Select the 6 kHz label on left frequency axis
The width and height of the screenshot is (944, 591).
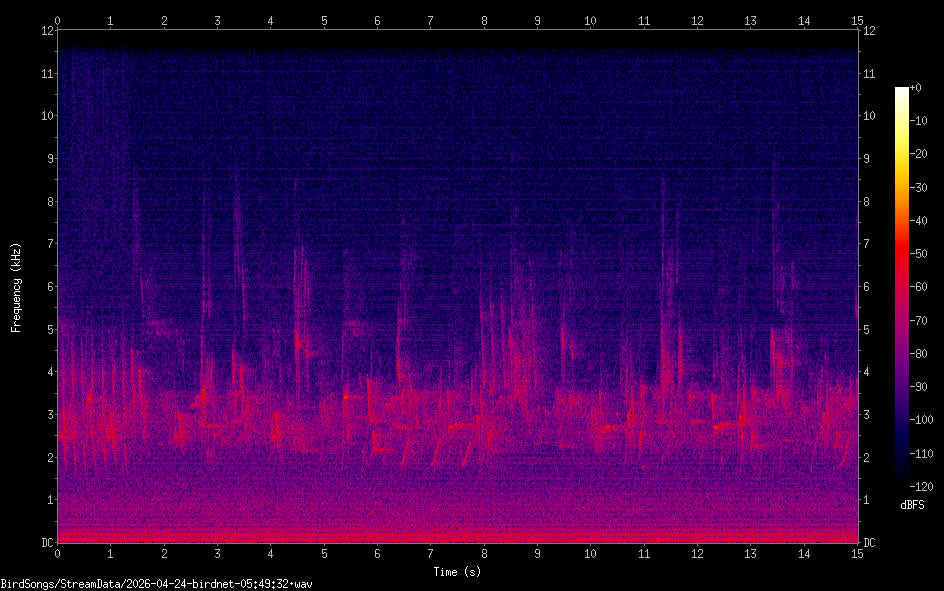click(48, 287)
